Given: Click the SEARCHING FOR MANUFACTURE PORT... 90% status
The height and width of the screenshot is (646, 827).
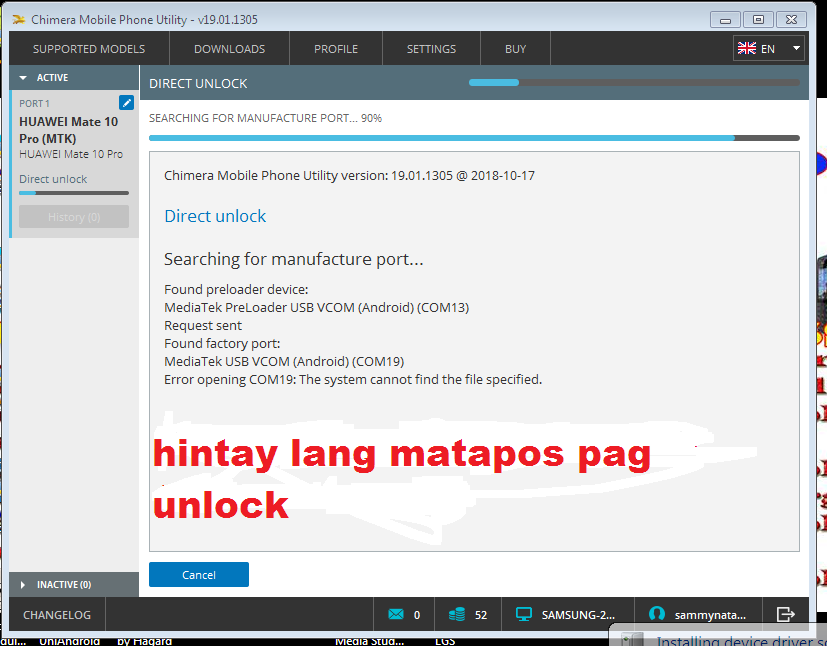Looking at the screenshot, I should click(265, 118).
